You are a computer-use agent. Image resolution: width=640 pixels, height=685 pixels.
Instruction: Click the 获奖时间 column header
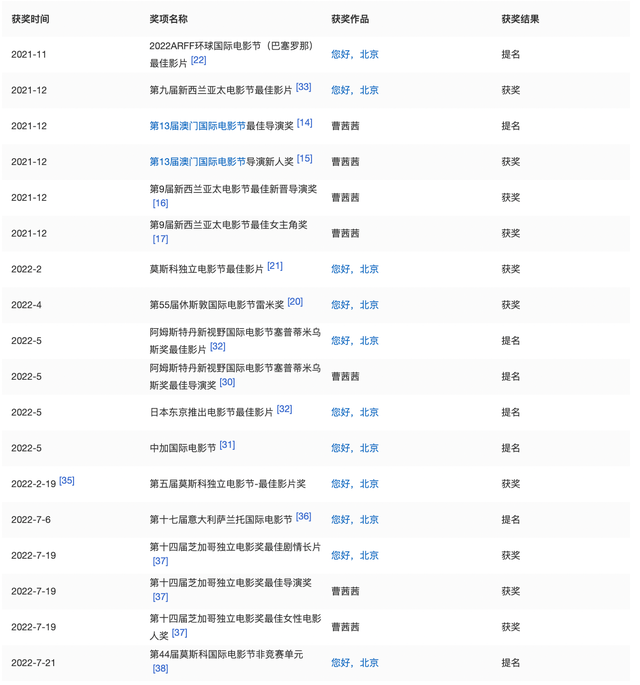click(30, 19)
